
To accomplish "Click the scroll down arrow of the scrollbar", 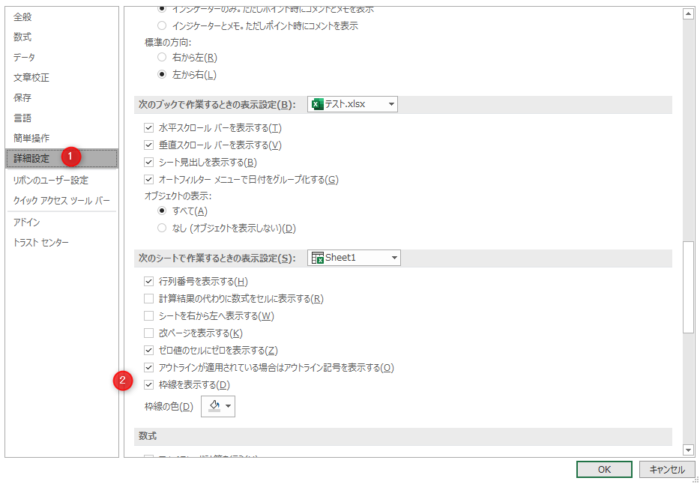I will [x=689, y=452].
